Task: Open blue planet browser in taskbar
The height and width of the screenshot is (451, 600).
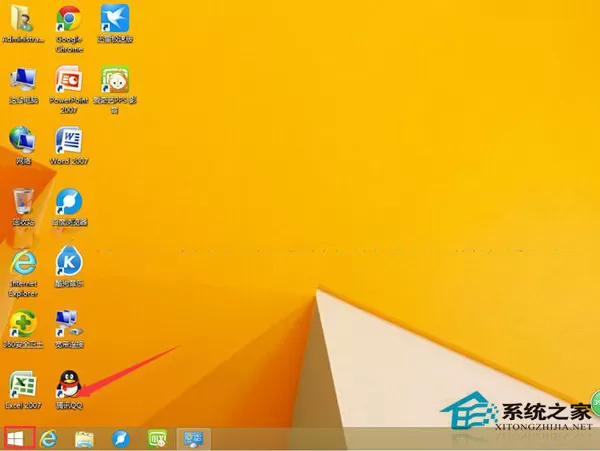Action: (121, 439)
